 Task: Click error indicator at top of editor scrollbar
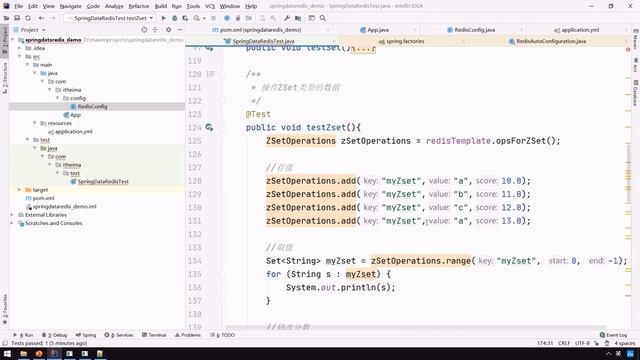tap(628, 49)
